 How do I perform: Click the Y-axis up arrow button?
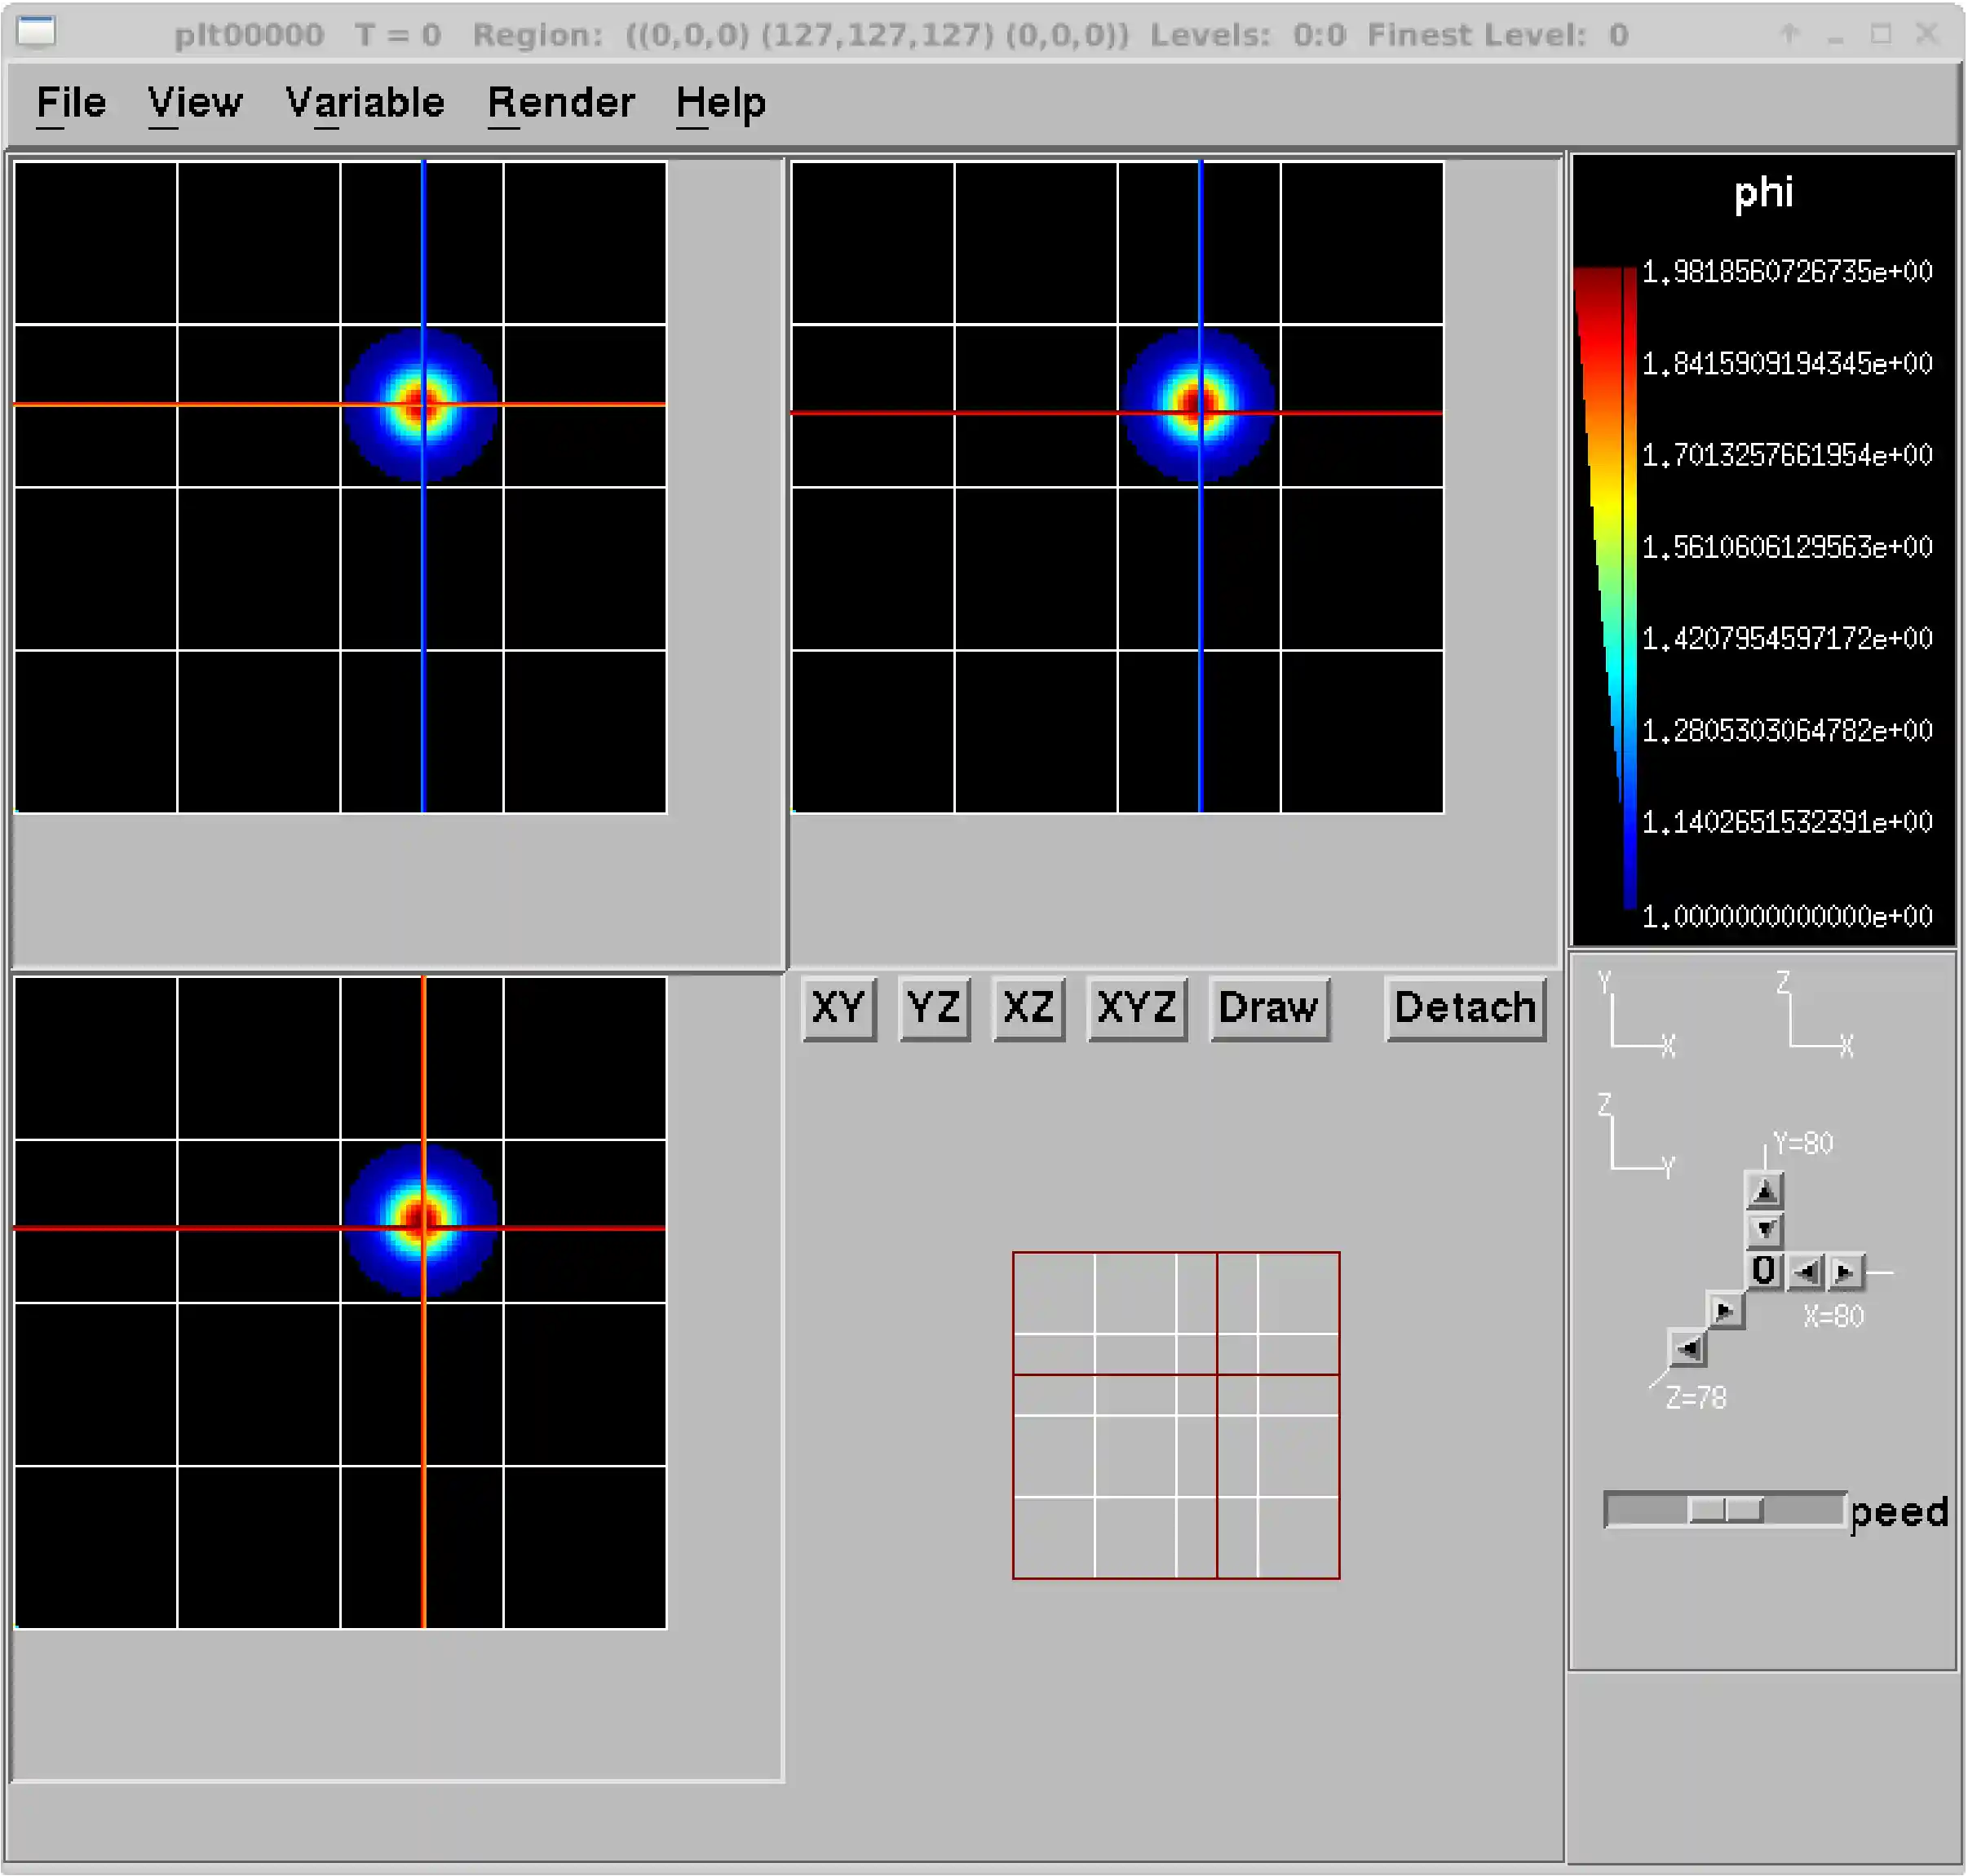click(x=1764, y=1191)
